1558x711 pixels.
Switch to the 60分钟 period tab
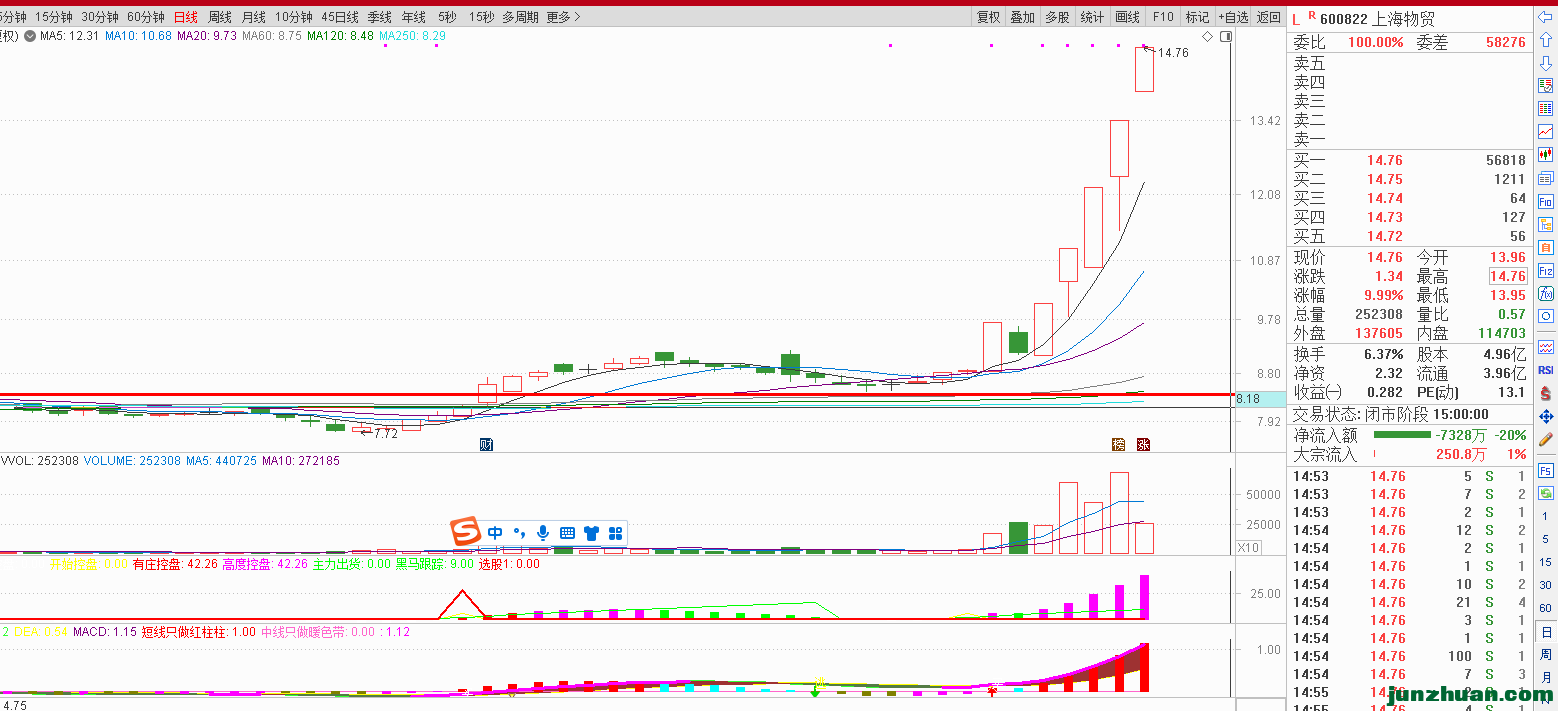[146, 17]
